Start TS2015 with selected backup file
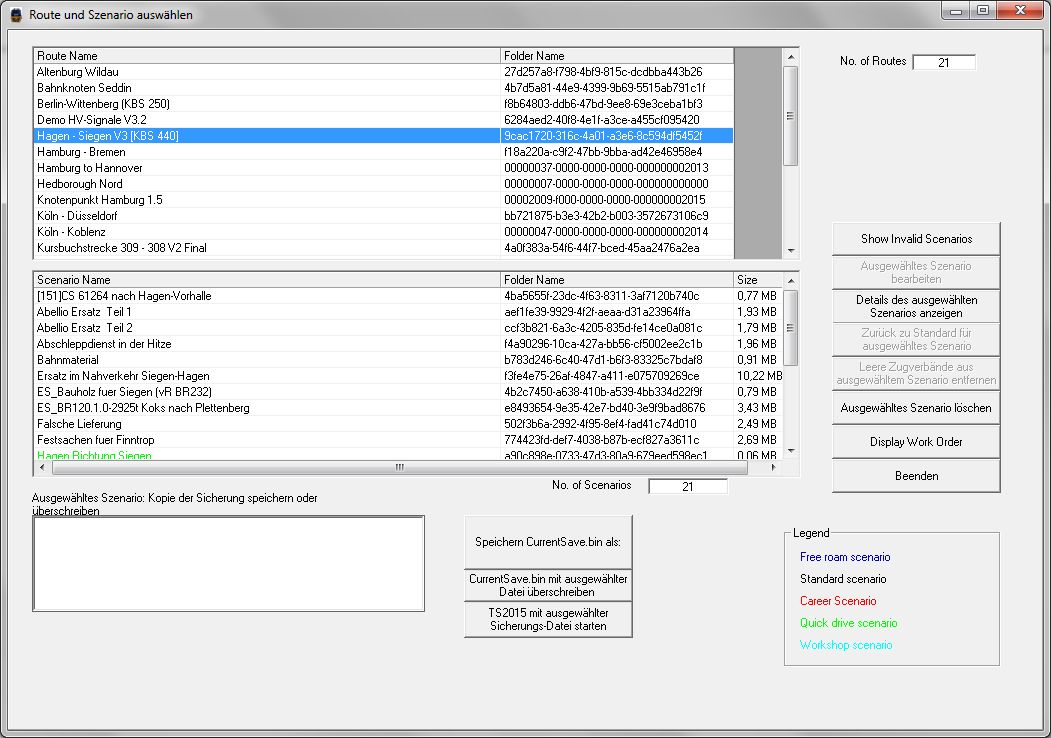 (548, 619)
